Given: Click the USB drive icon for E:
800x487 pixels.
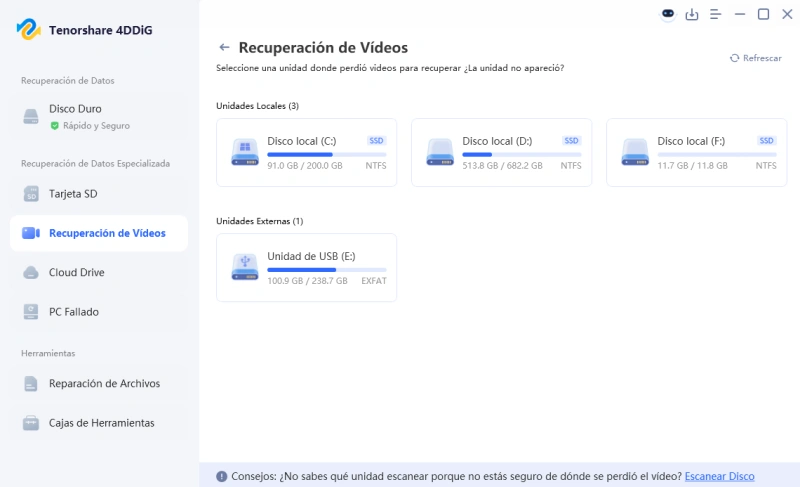Looking at the screenshot, I should tap(245, 267).
